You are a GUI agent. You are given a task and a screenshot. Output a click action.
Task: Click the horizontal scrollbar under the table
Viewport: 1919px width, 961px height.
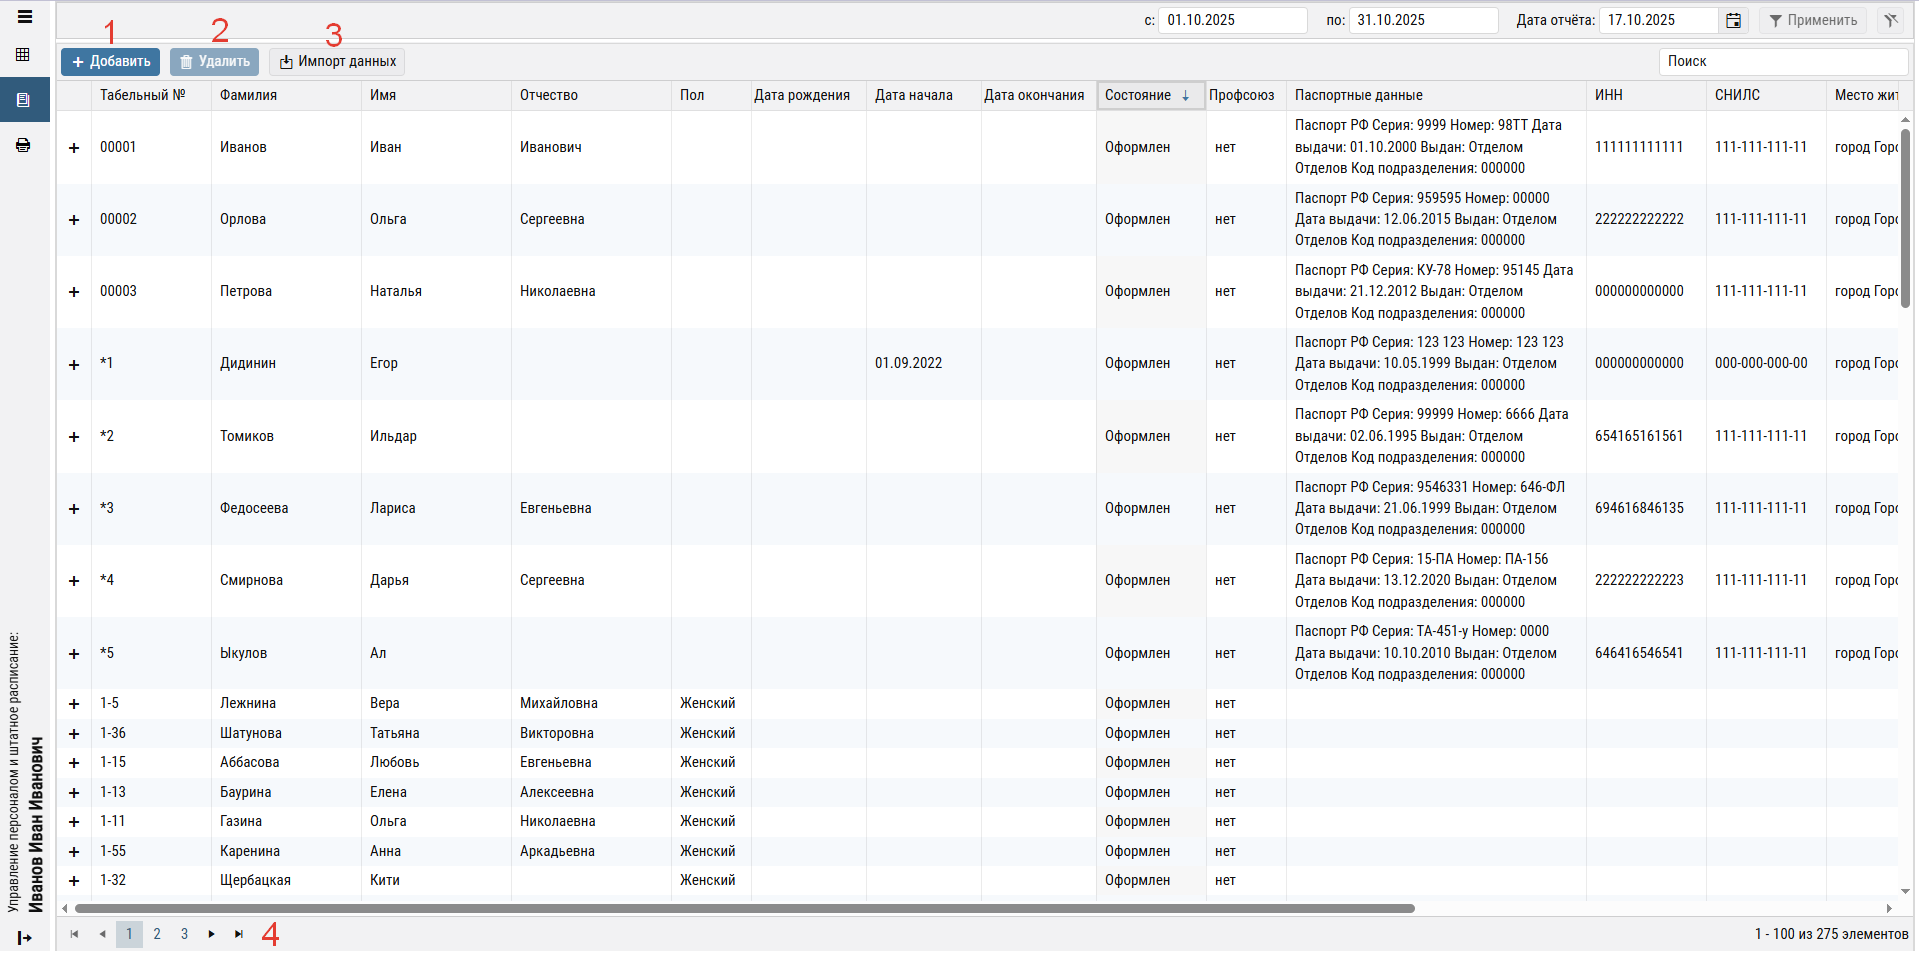pos(744,909)
